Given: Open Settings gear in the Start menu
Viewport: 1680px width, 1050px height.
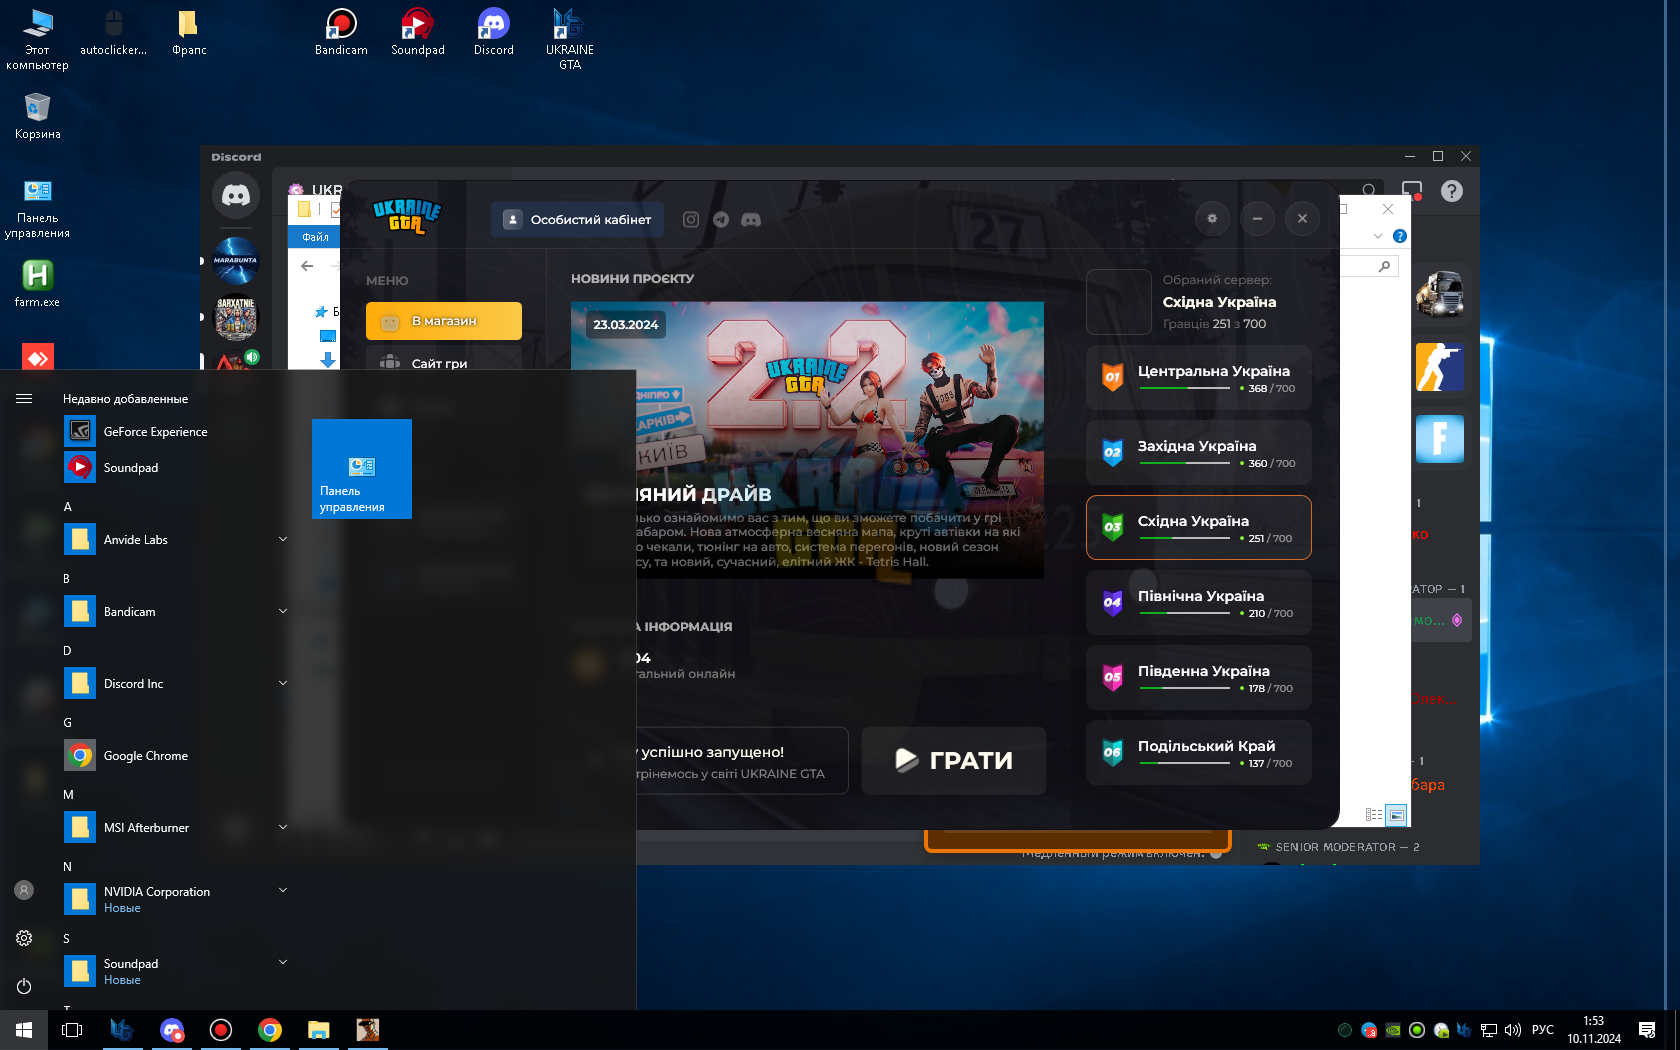Looking at the screenshot, I should 24,938.
